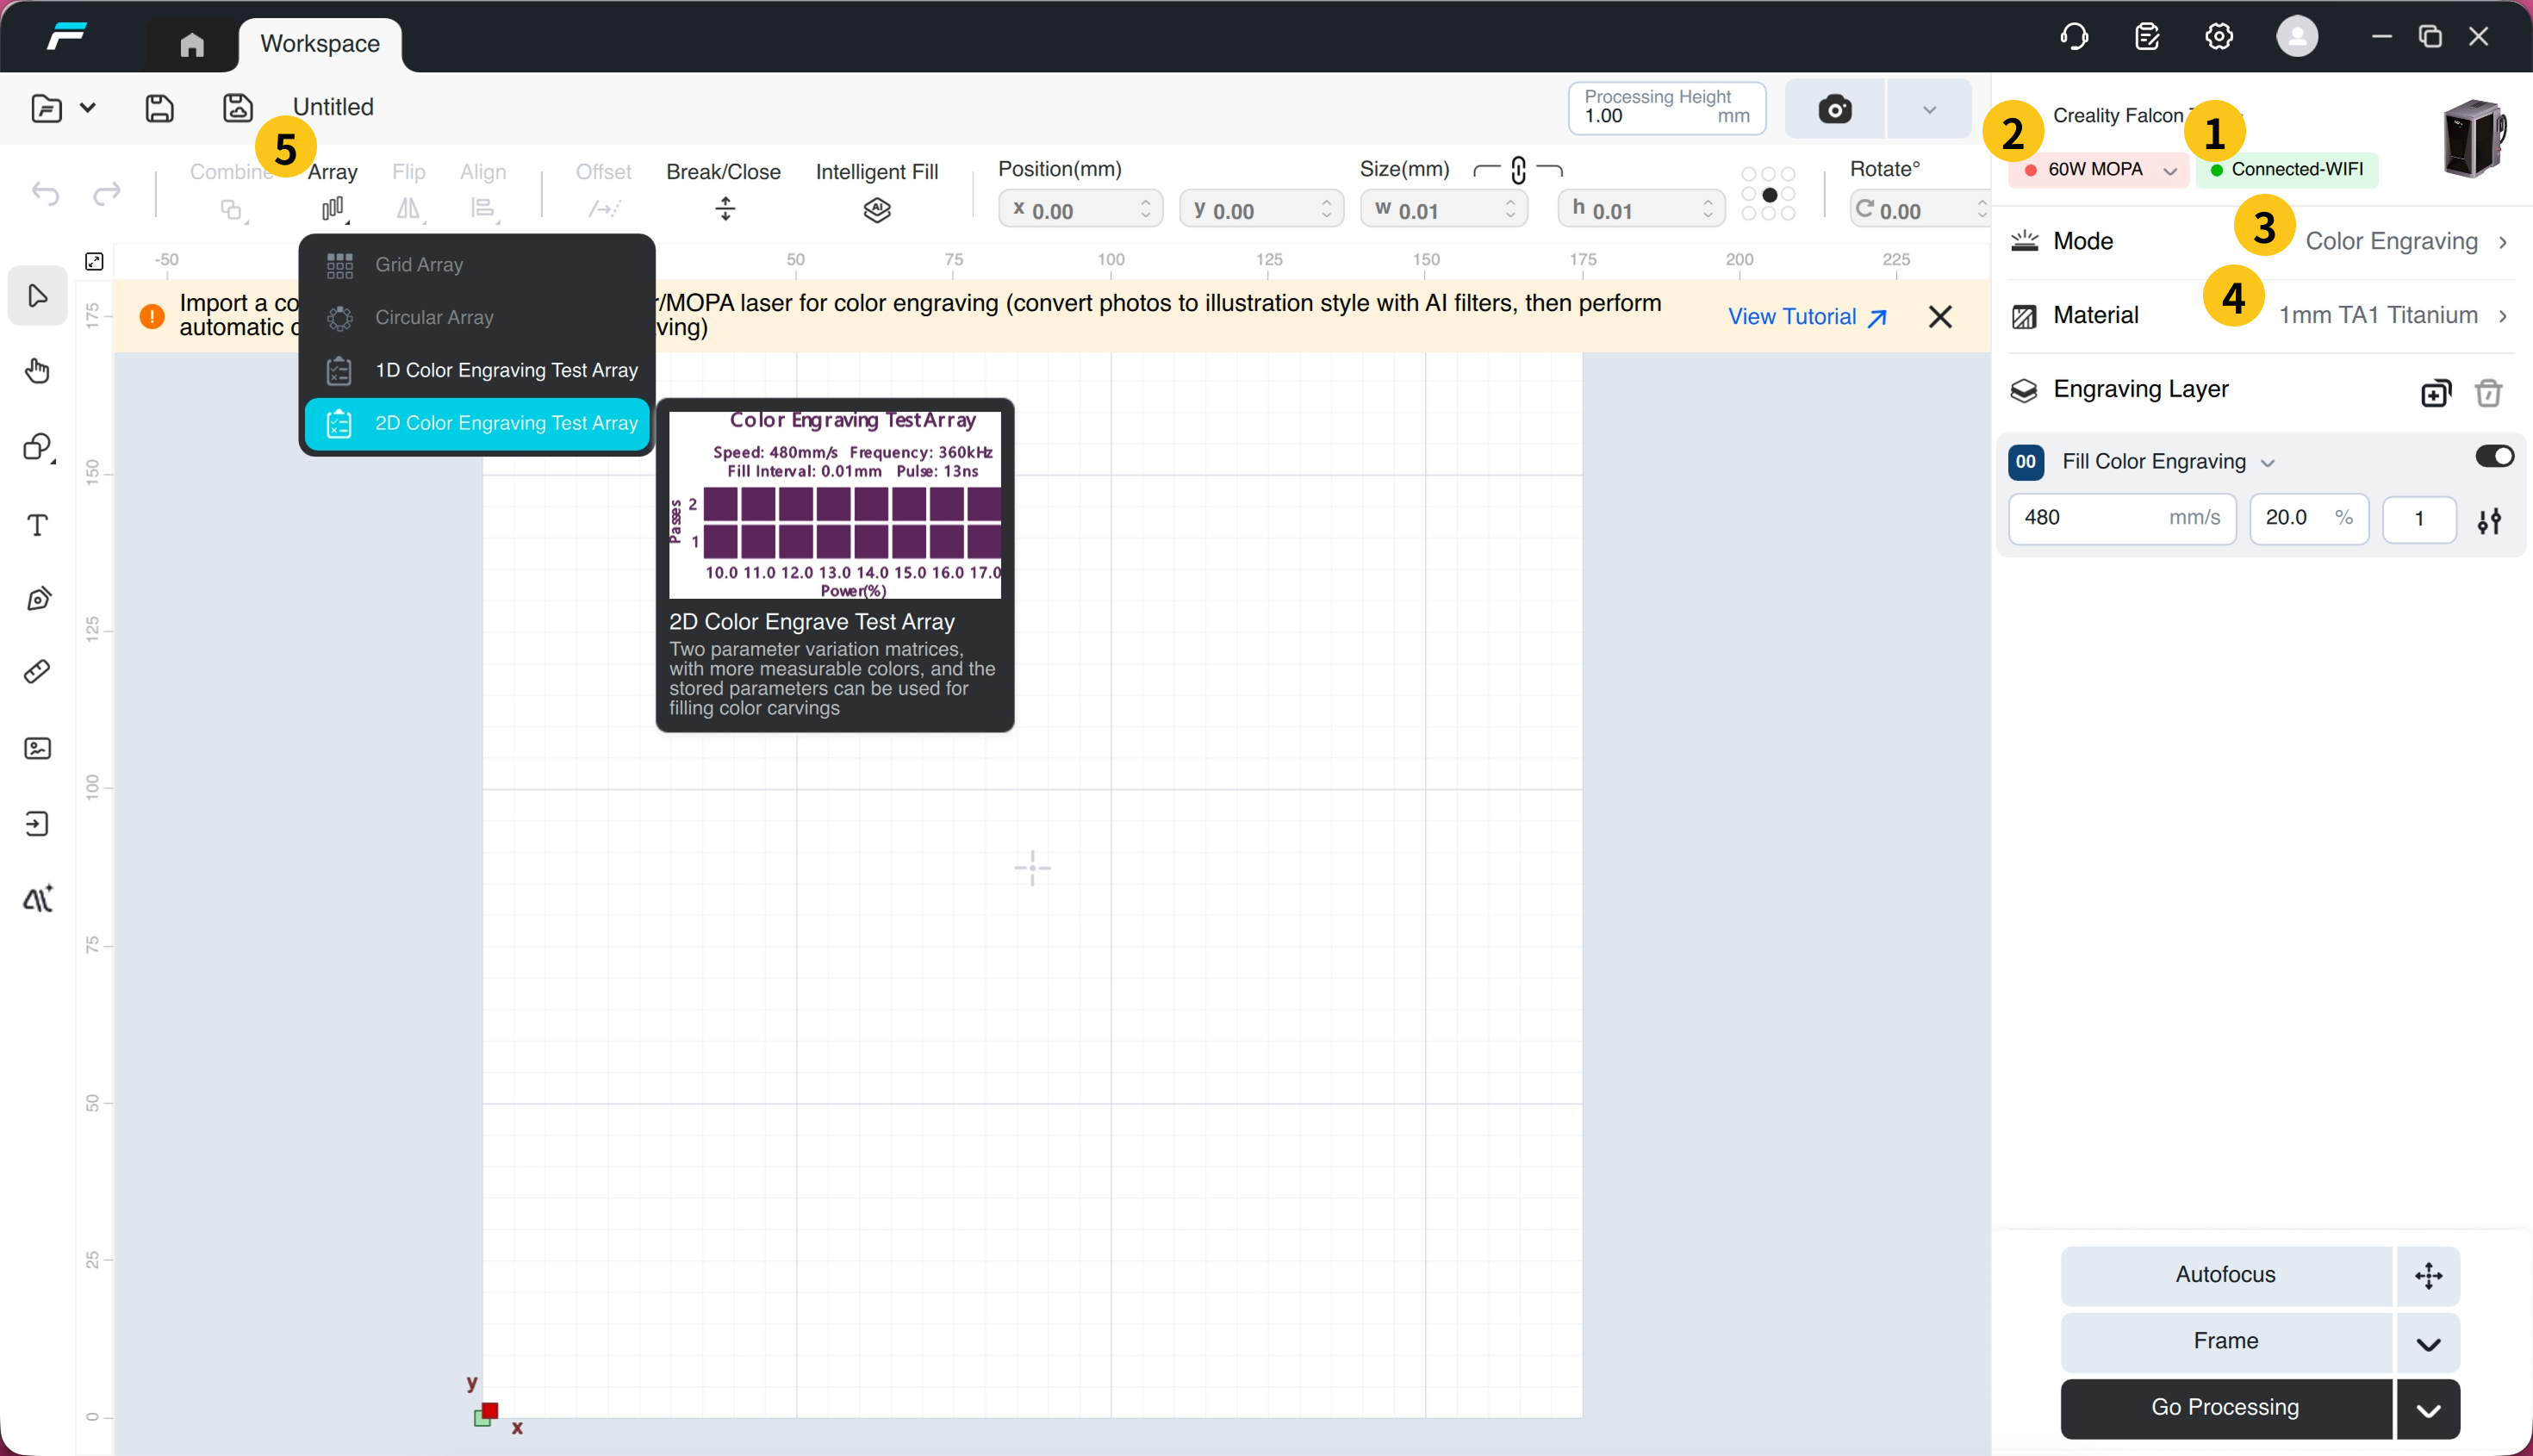Use the Intelligent Fill tool
The image size is (2533, 1456).
877,190
